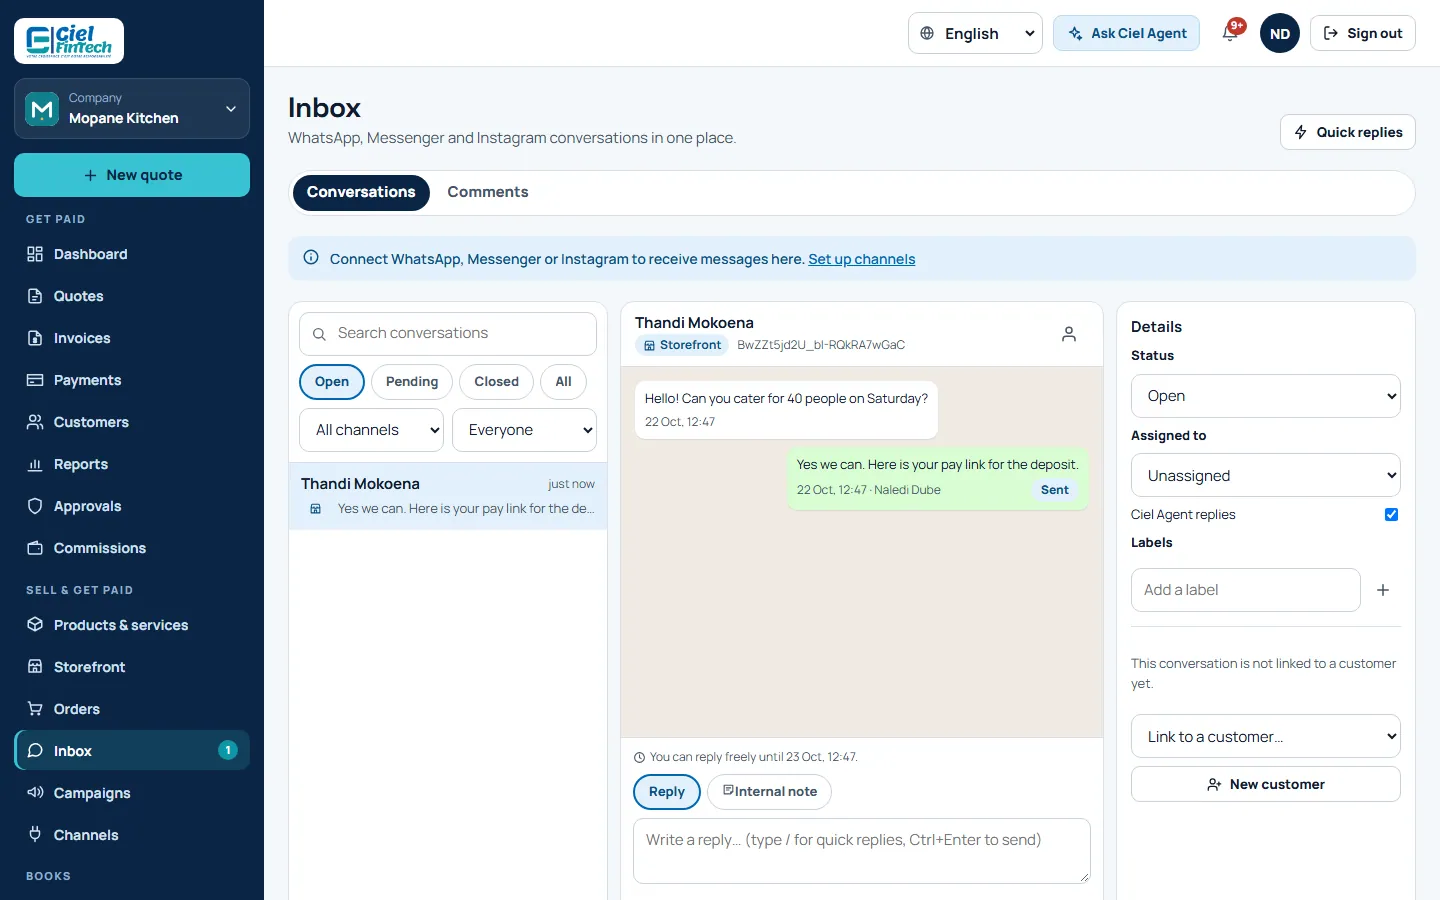Follow the Set up channels link

[862, 259]
